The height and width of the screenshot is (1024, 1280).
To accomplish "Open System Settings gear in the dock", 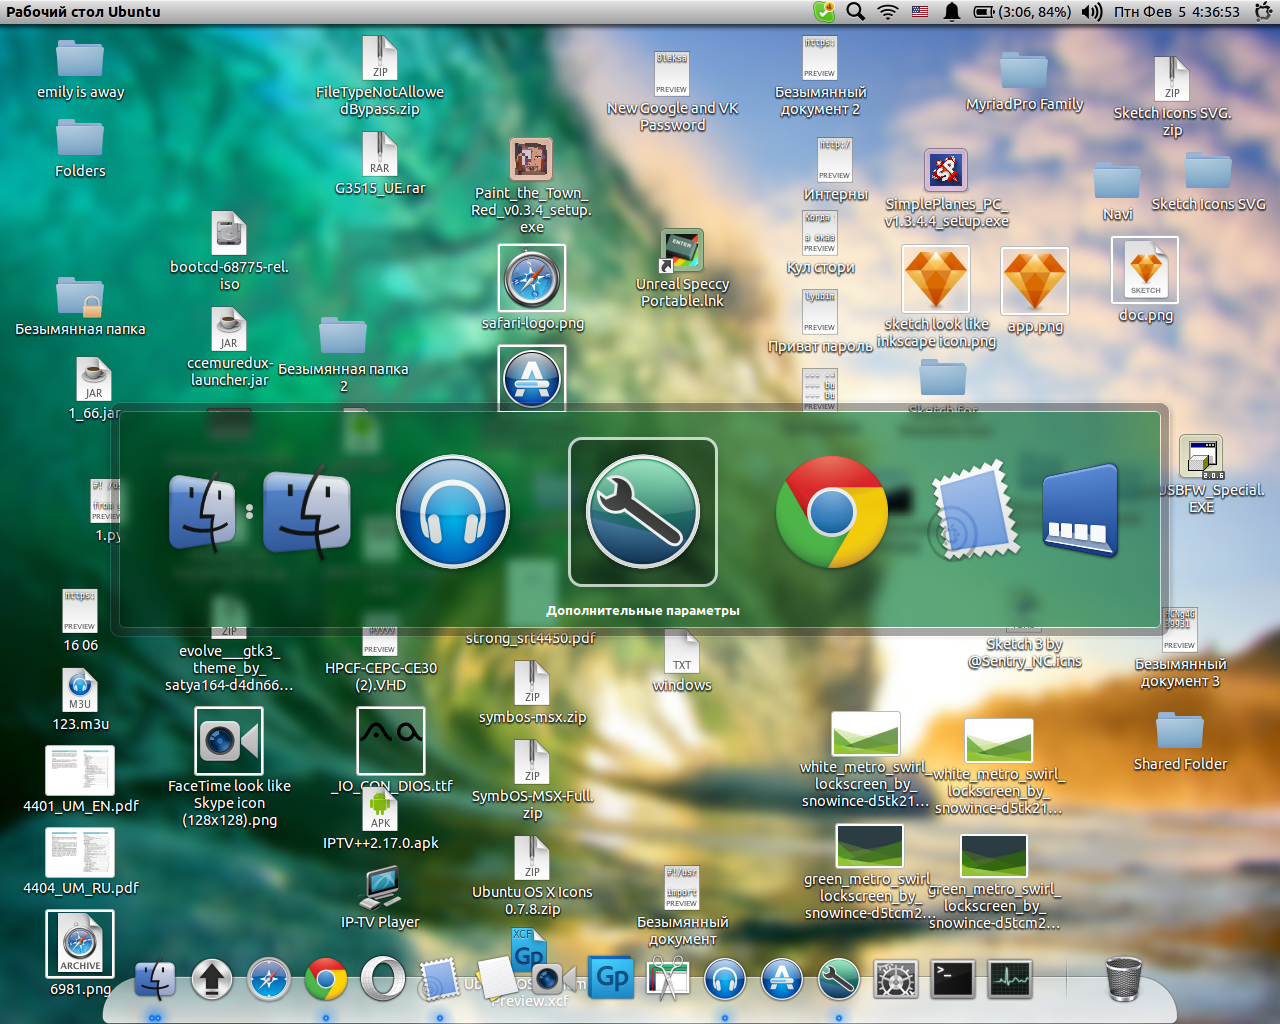I will (x=896, y=980).
